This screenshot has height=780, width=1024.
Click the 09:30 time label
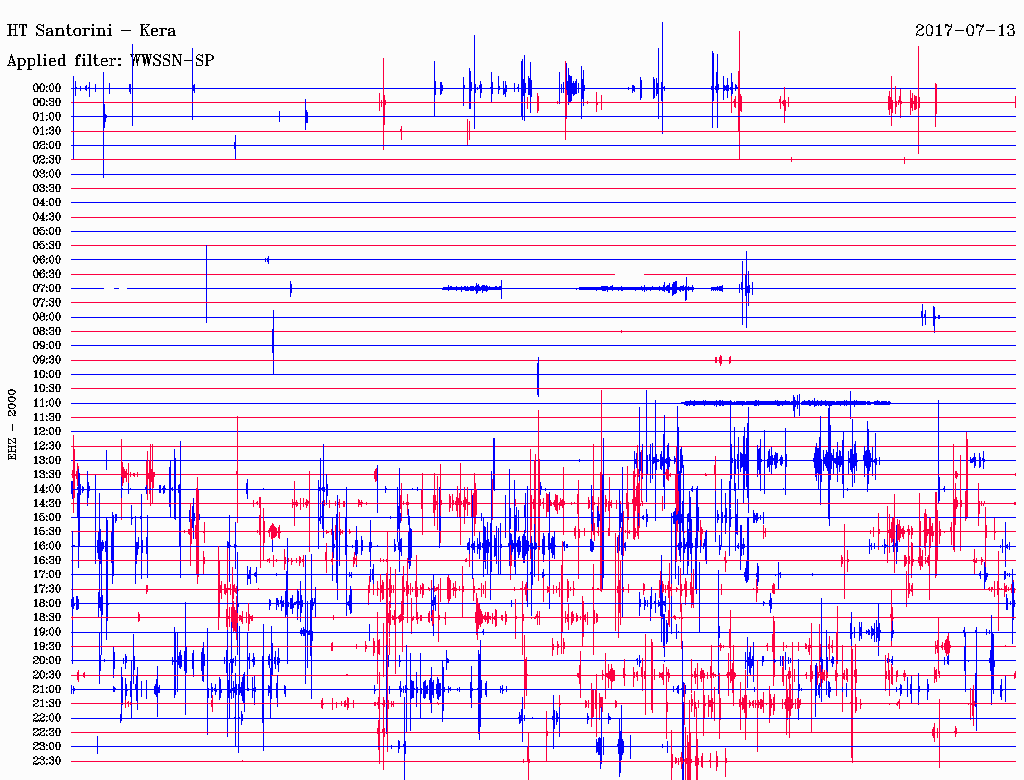[46, 360]
